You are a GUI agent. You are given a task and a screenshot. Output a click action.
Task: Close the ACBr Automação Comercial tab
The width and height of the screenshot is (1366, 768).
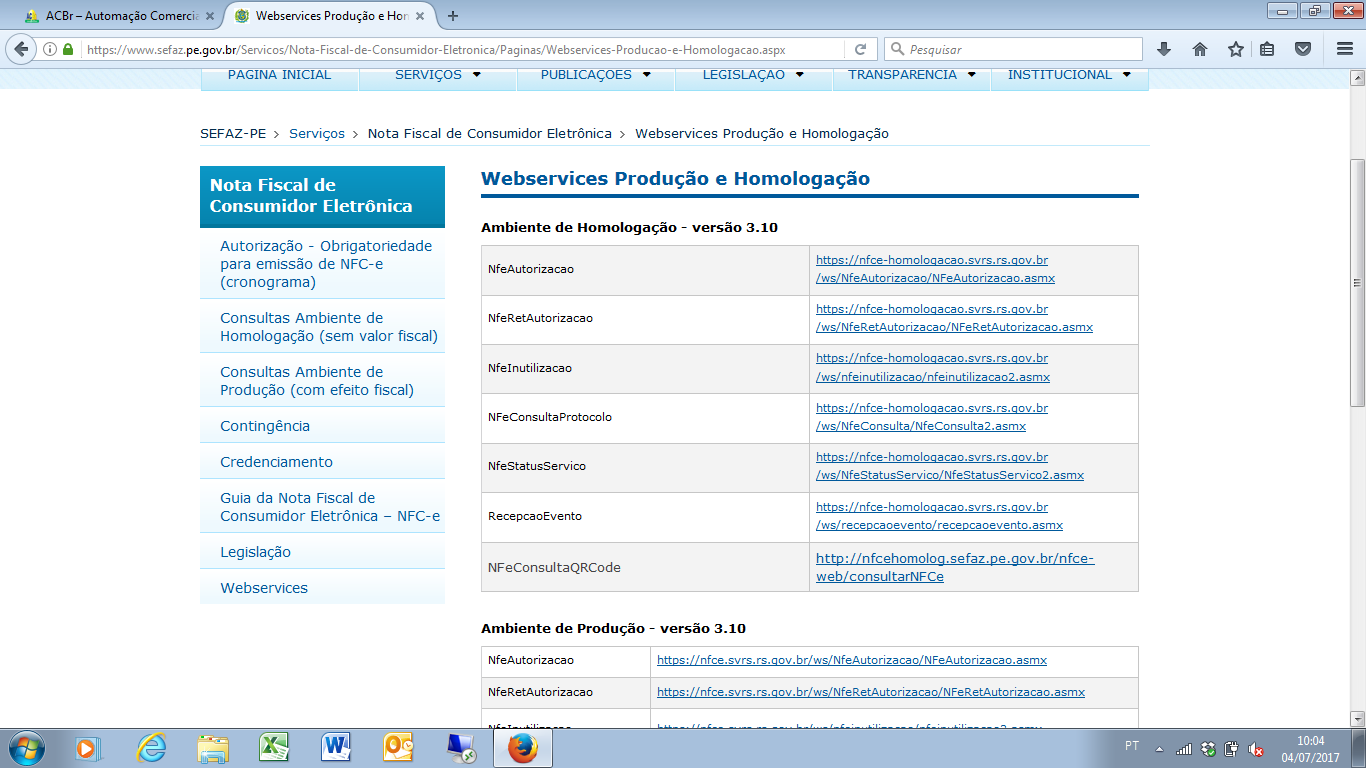pos(211,16)
